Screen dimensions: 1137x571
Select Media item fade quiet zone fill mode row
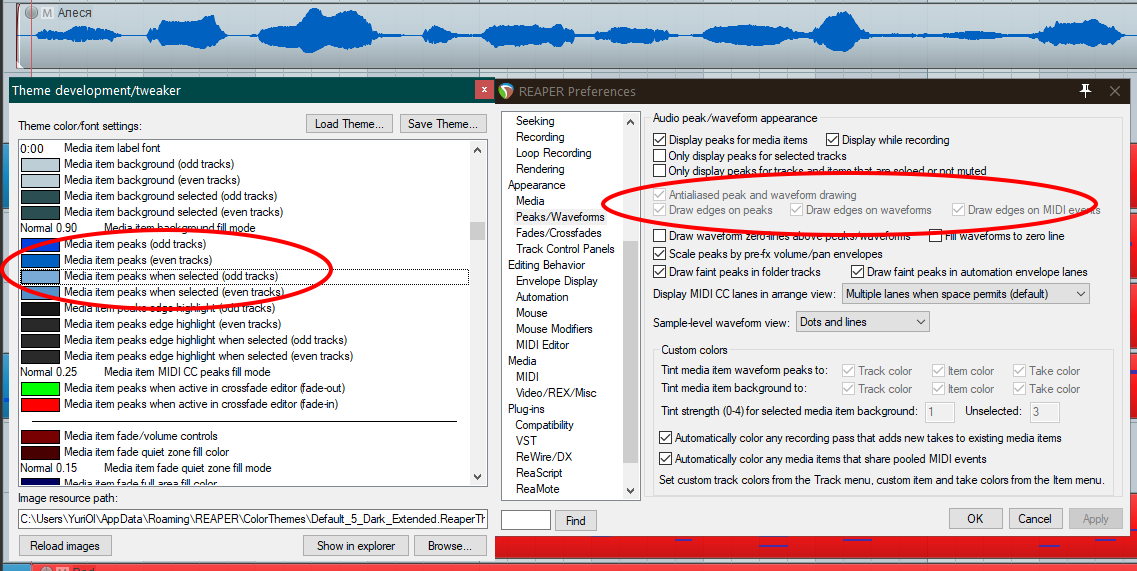(244, 468)
